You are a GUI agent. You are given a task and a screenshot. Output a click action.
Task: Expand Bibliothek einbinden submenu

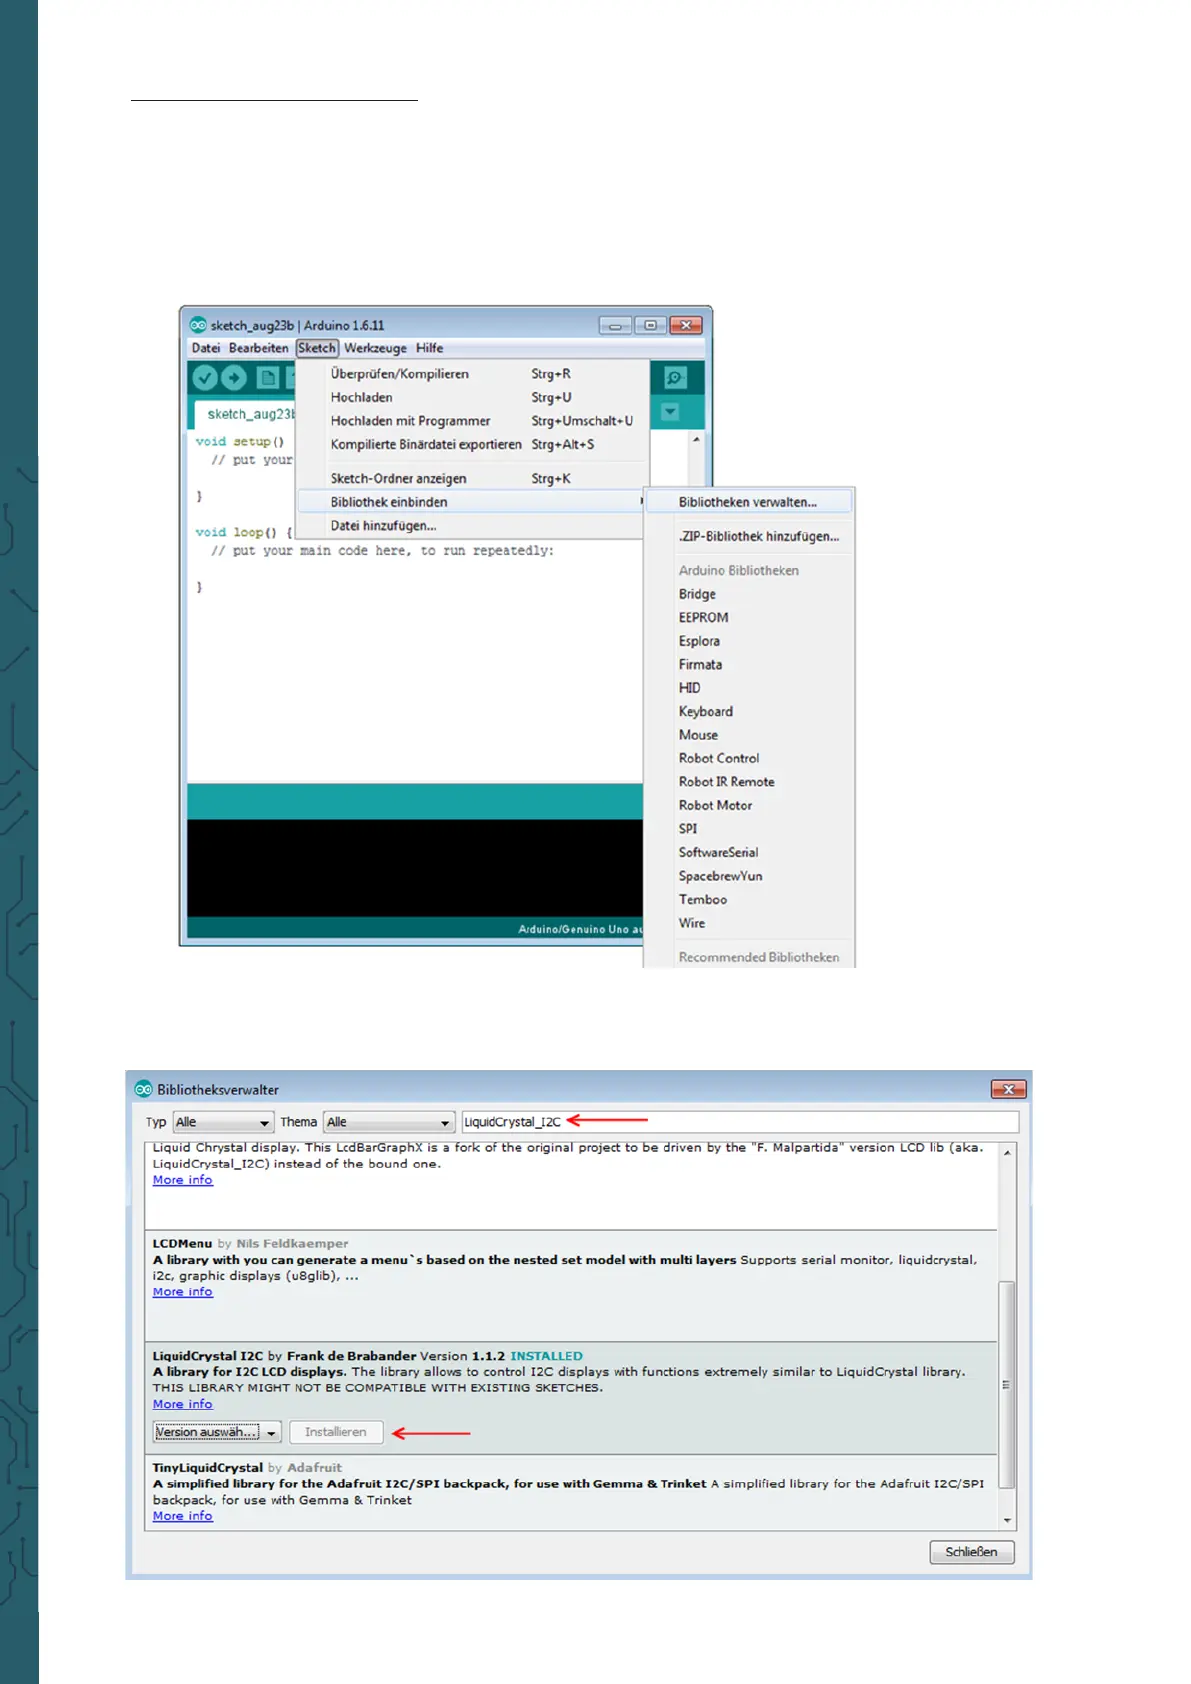(x=473, y=502)
